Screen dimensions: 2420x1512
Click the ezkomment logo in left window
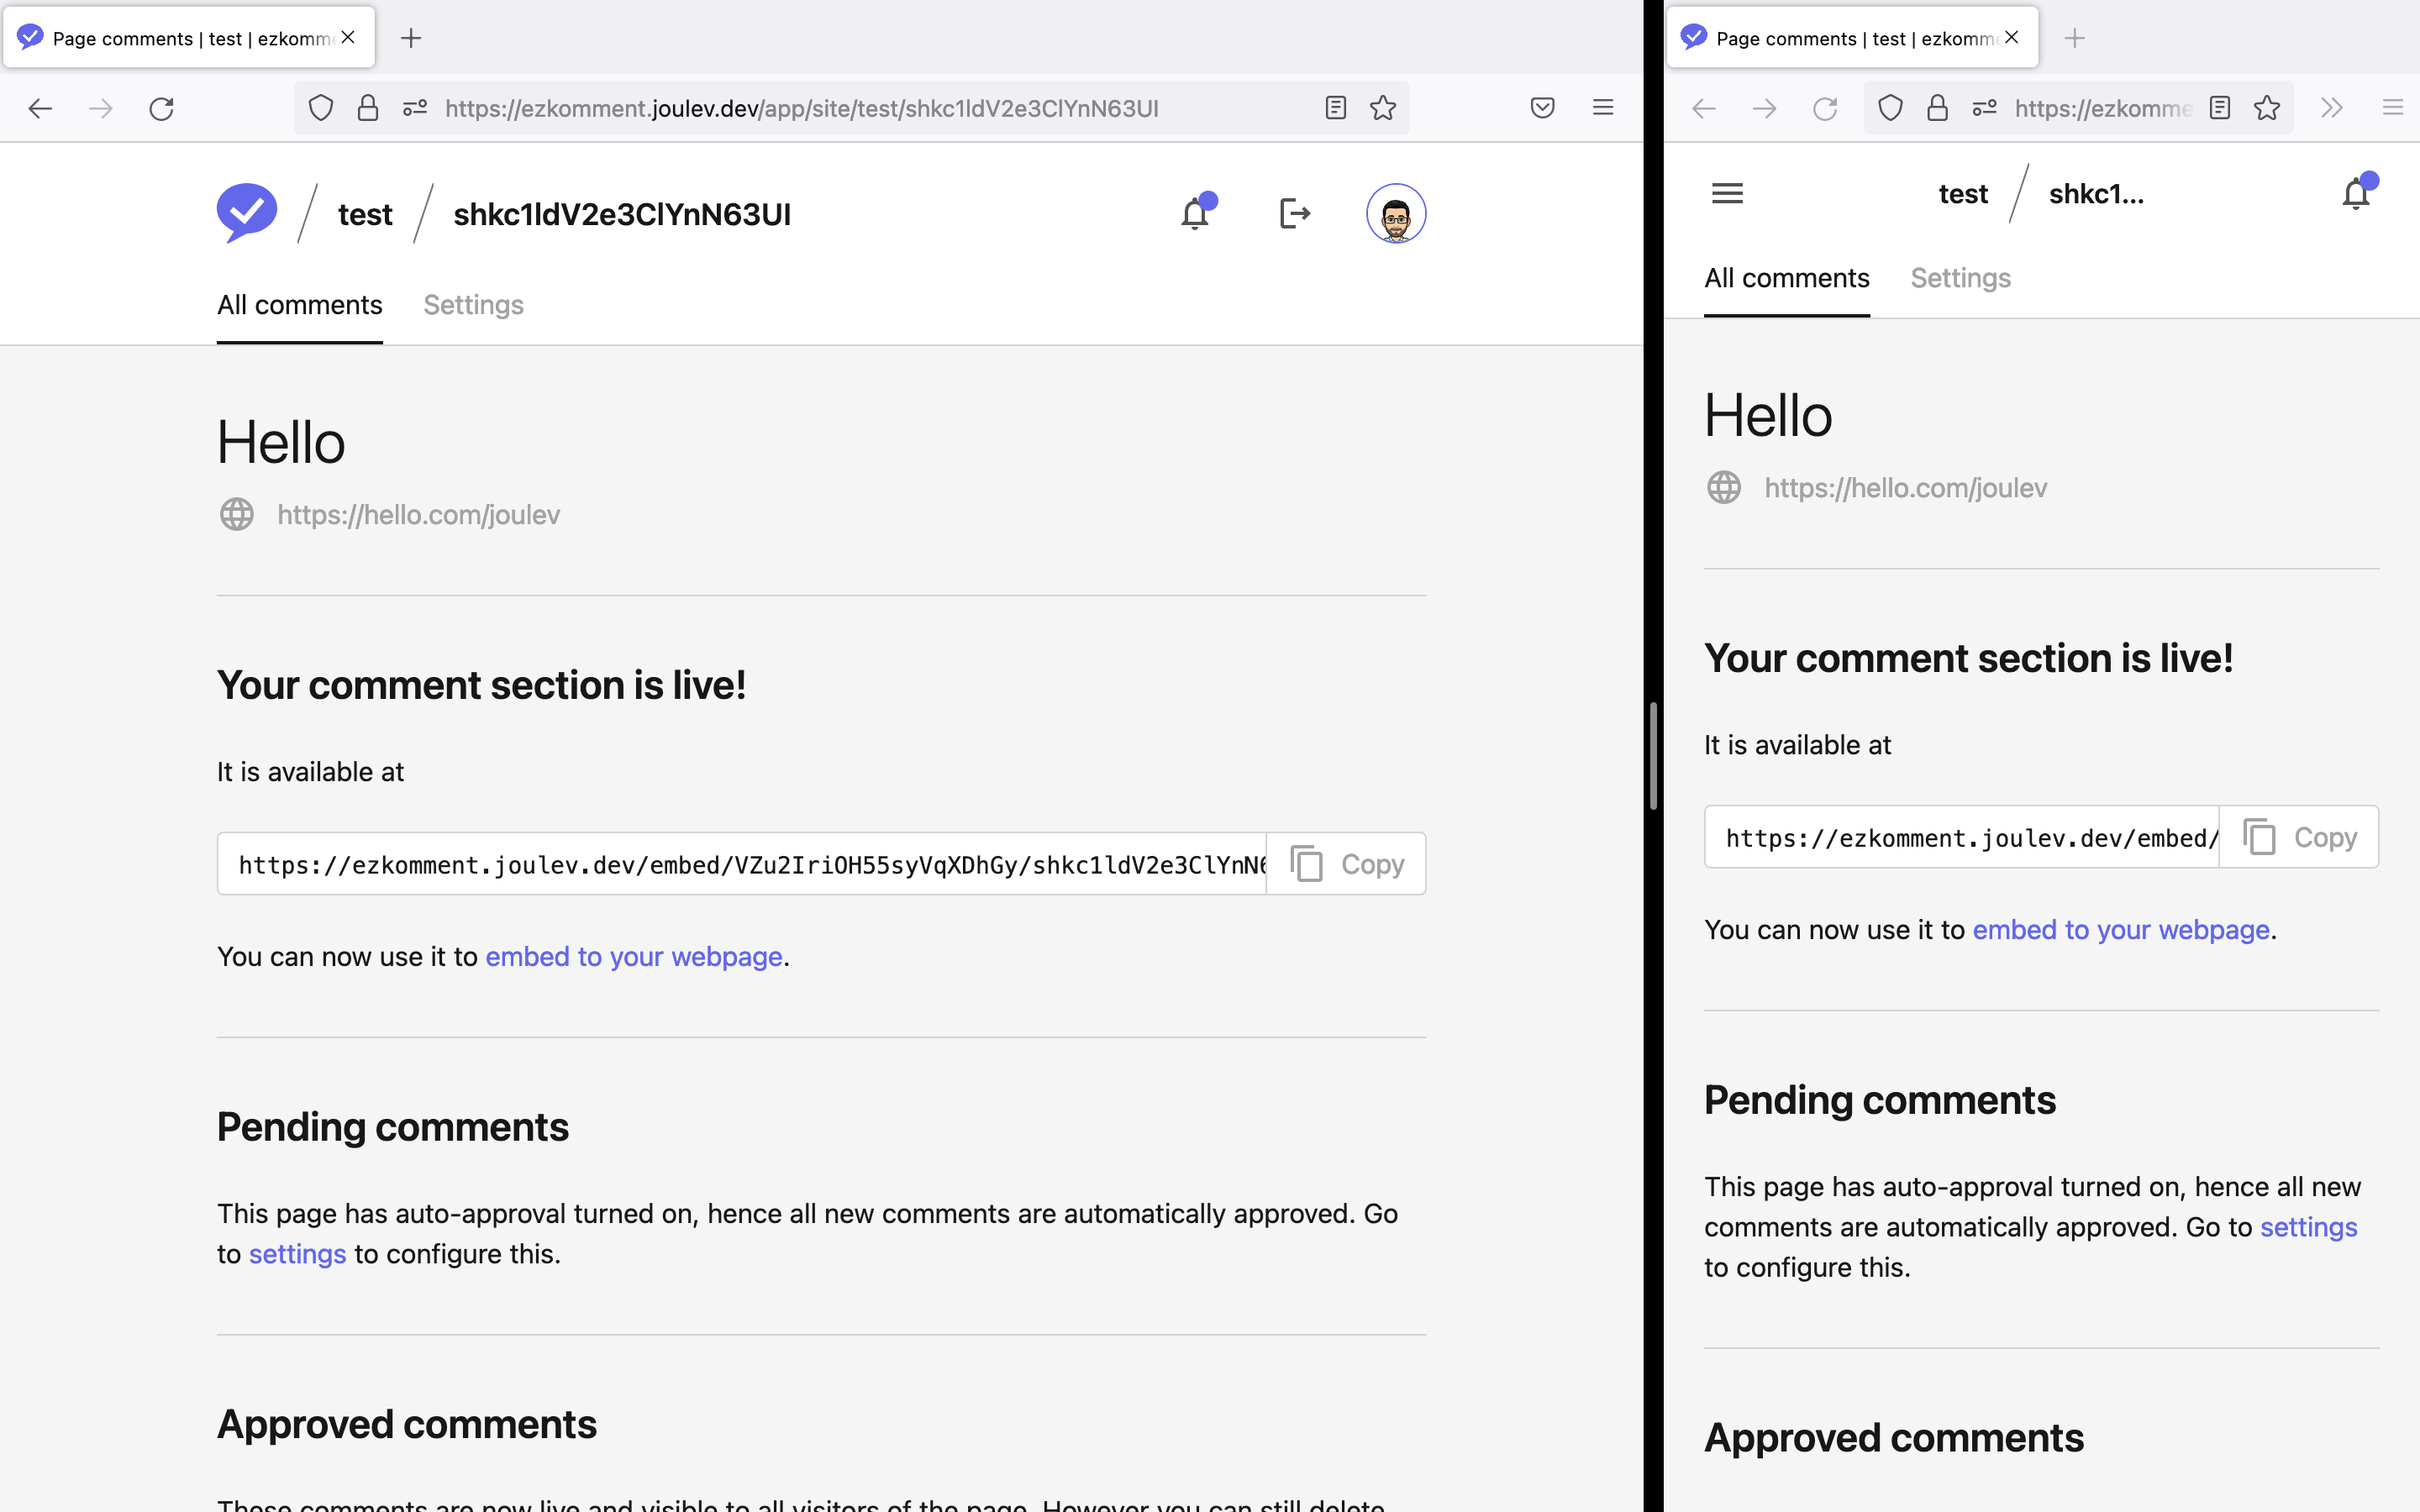247,213
